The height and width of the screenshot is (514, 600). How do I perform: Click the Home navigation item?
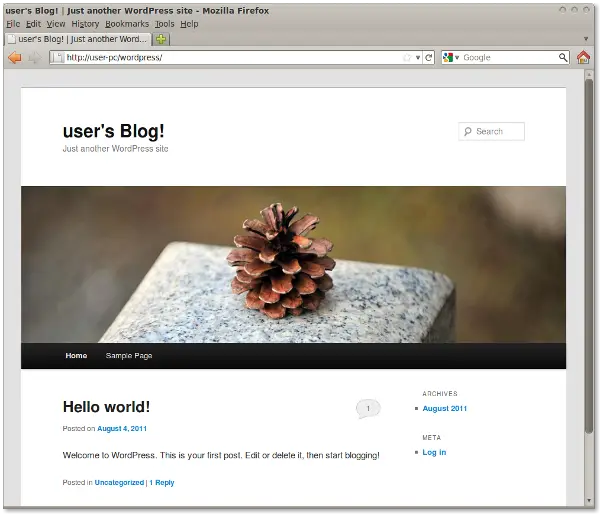click(x=76, y=356)
